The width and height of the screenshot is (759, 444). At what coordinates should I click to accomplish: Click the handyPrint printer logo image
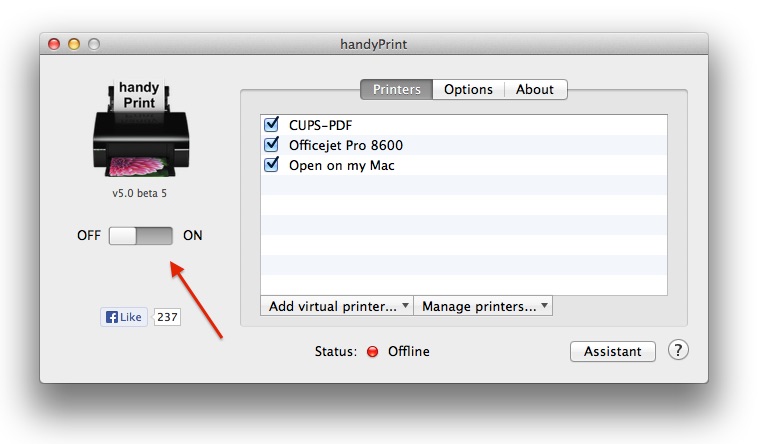pos(140,128)
